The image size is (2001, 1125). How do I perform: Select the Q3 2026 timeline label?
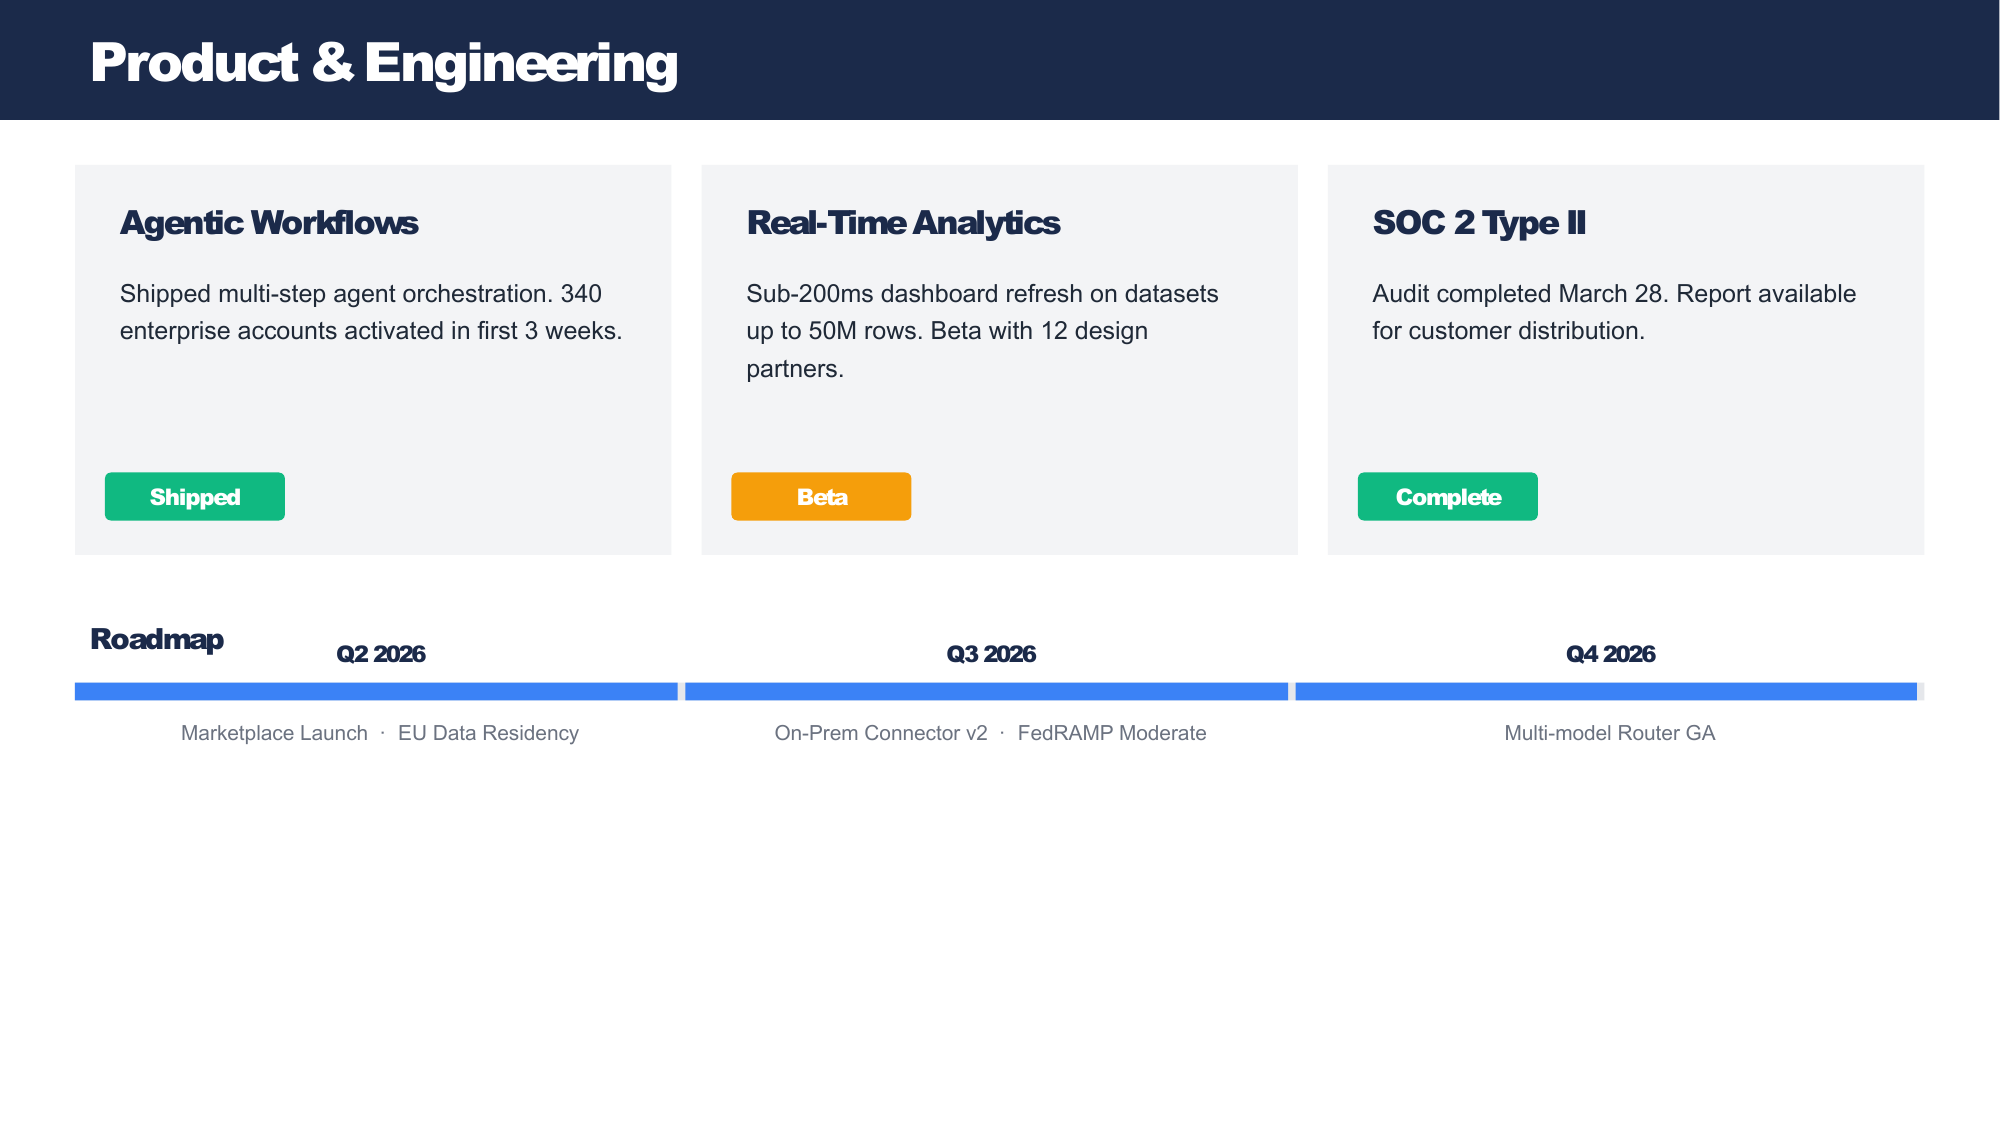(x=991, y=654)
